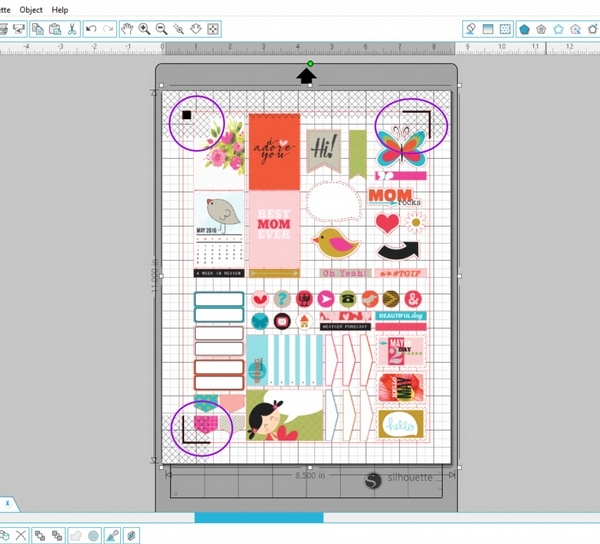Click the Zoom Out magnifier

click(161, 29)
